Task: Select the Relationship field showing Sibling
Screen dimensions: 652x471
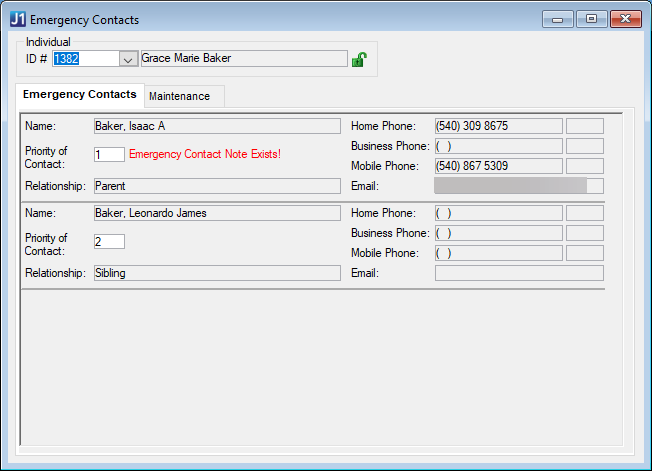Action: [216, 273]
